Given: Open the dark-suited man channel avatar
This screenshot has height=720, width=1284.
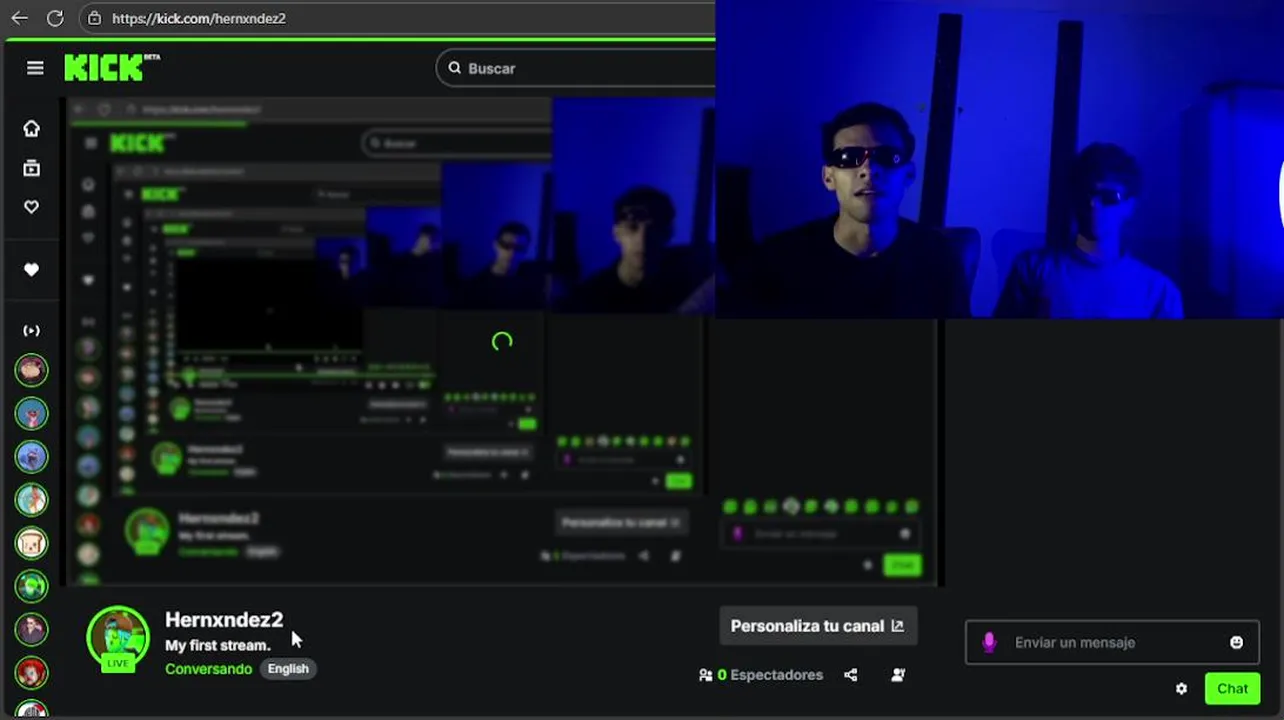Looking at the screenshot, I should (32, 629).
